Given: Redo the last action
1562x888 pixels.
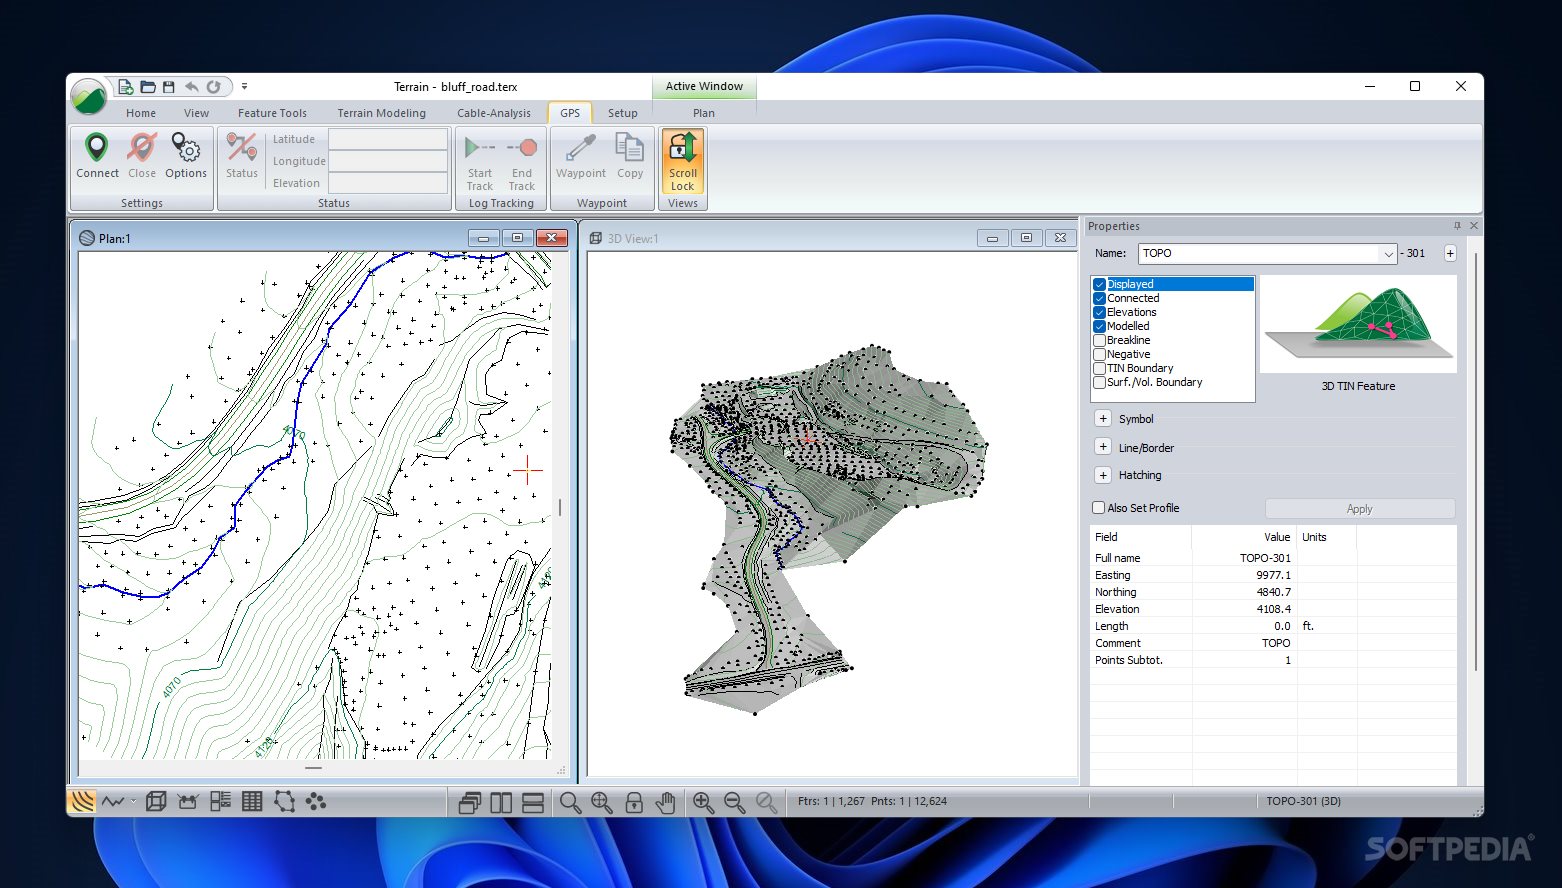Looking at the screenshot, I should click(x=213, y=87).
